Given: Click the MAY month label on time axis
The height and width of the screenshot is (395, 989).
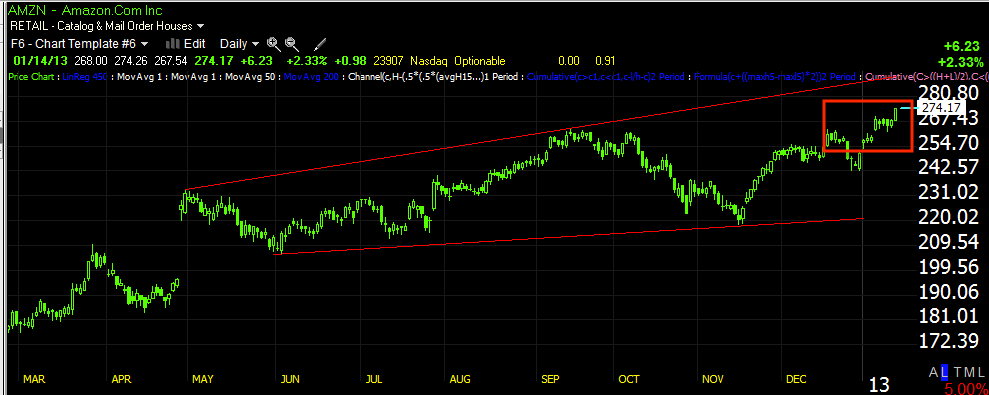Looking at the screenshot, I should pyautogui.click(x=203, y=379).
